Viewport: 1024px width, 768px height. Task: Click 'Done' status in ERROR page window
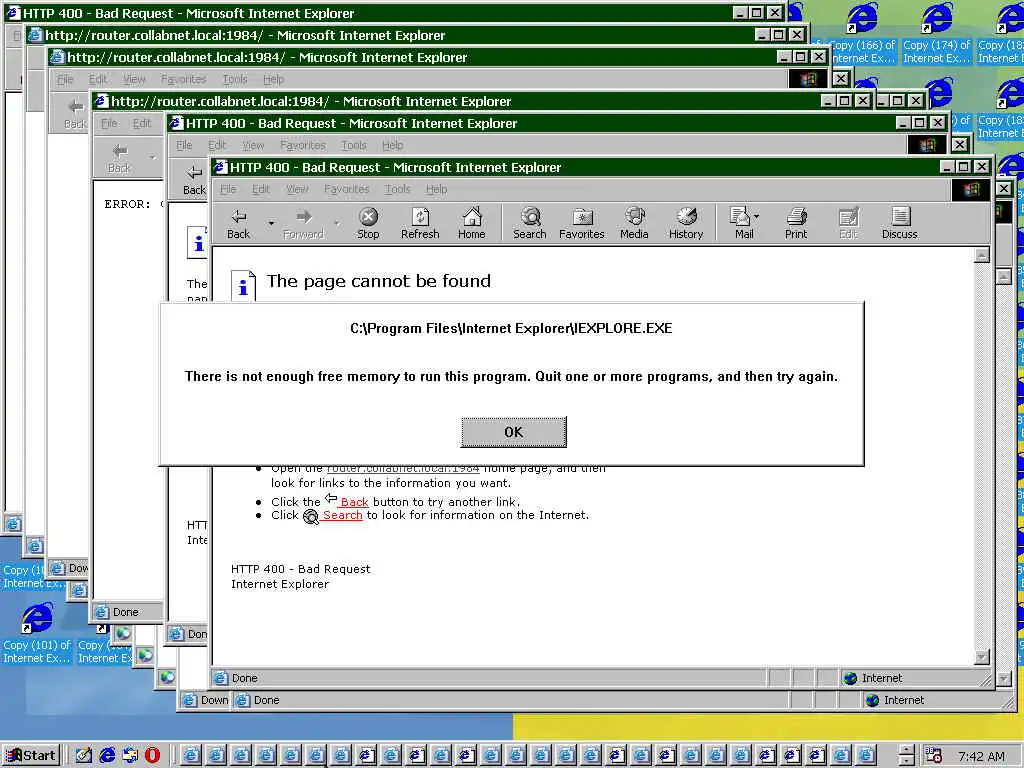125,613
